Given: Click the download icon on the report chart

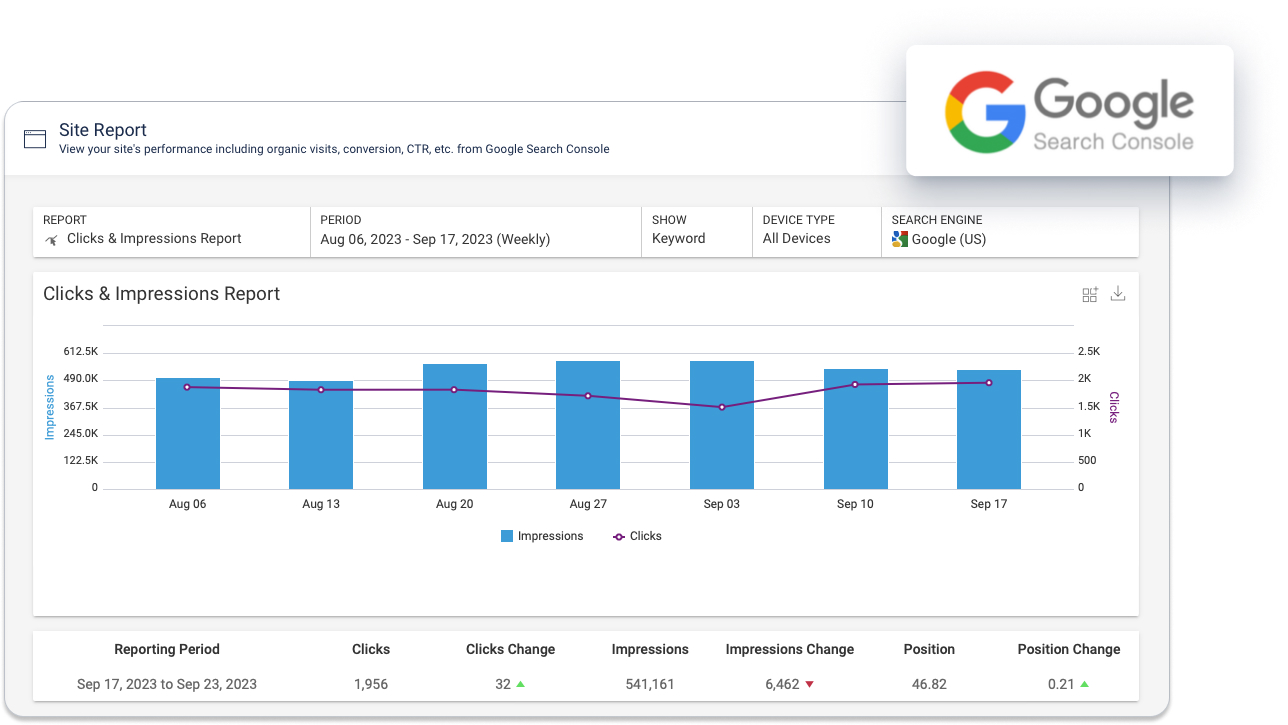Looking at the screenshot, I should tap(1118, 294).
